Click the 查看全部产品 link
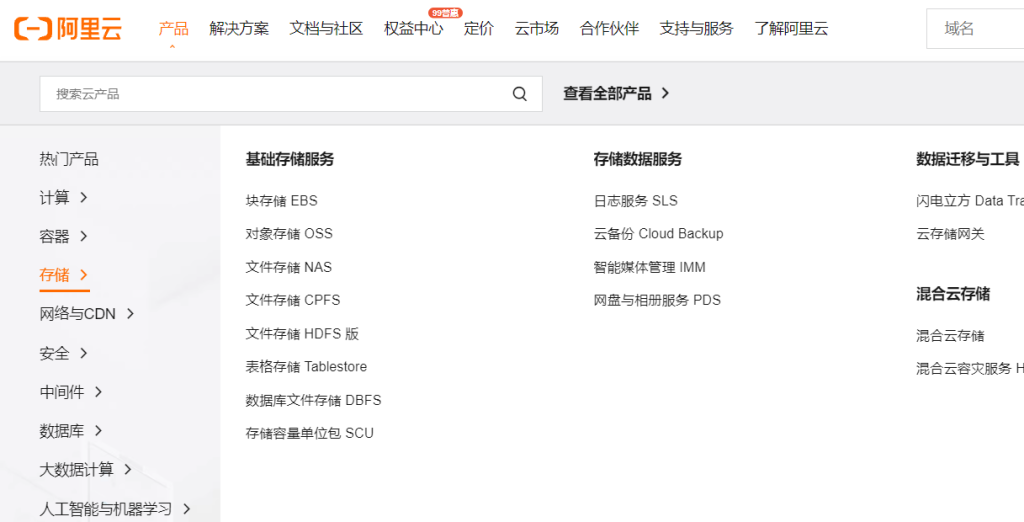Viewport: 1024px width, 522px height. coord(616,93)
